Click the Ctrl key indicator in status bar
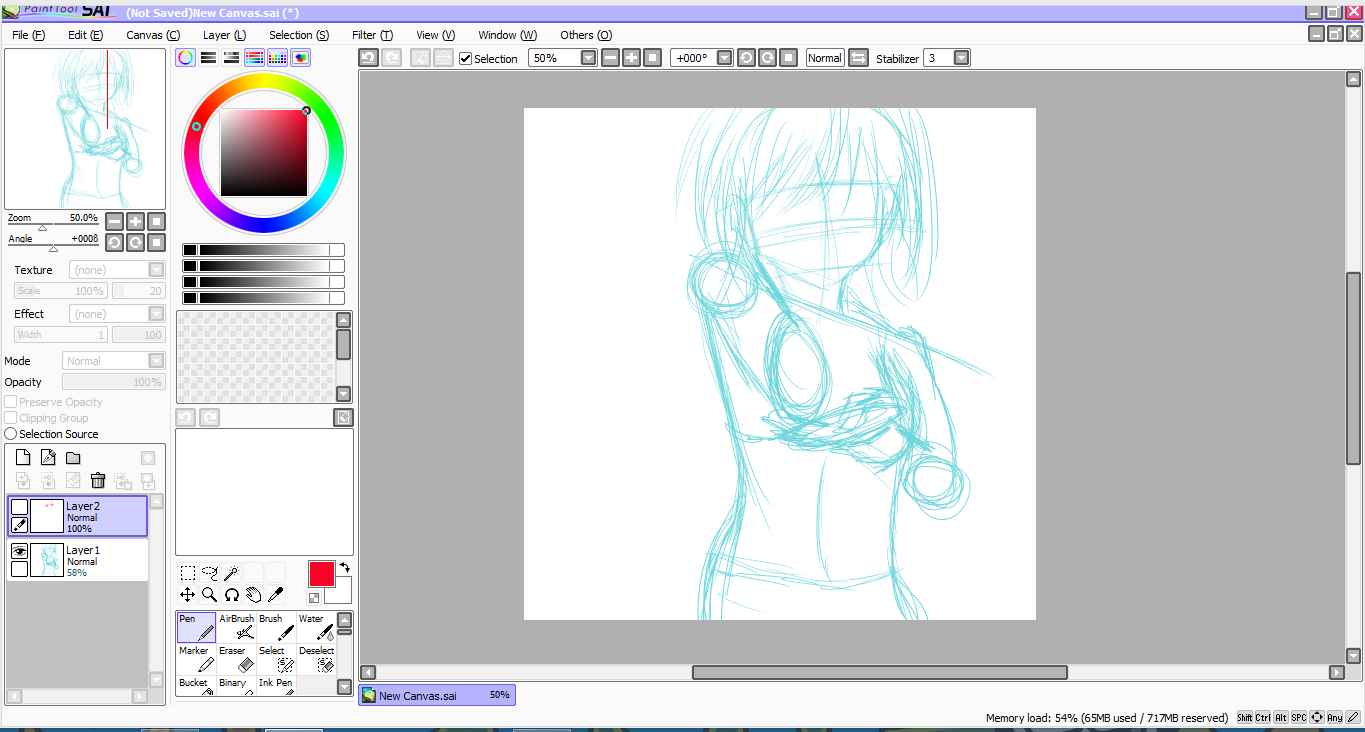 1263,718
